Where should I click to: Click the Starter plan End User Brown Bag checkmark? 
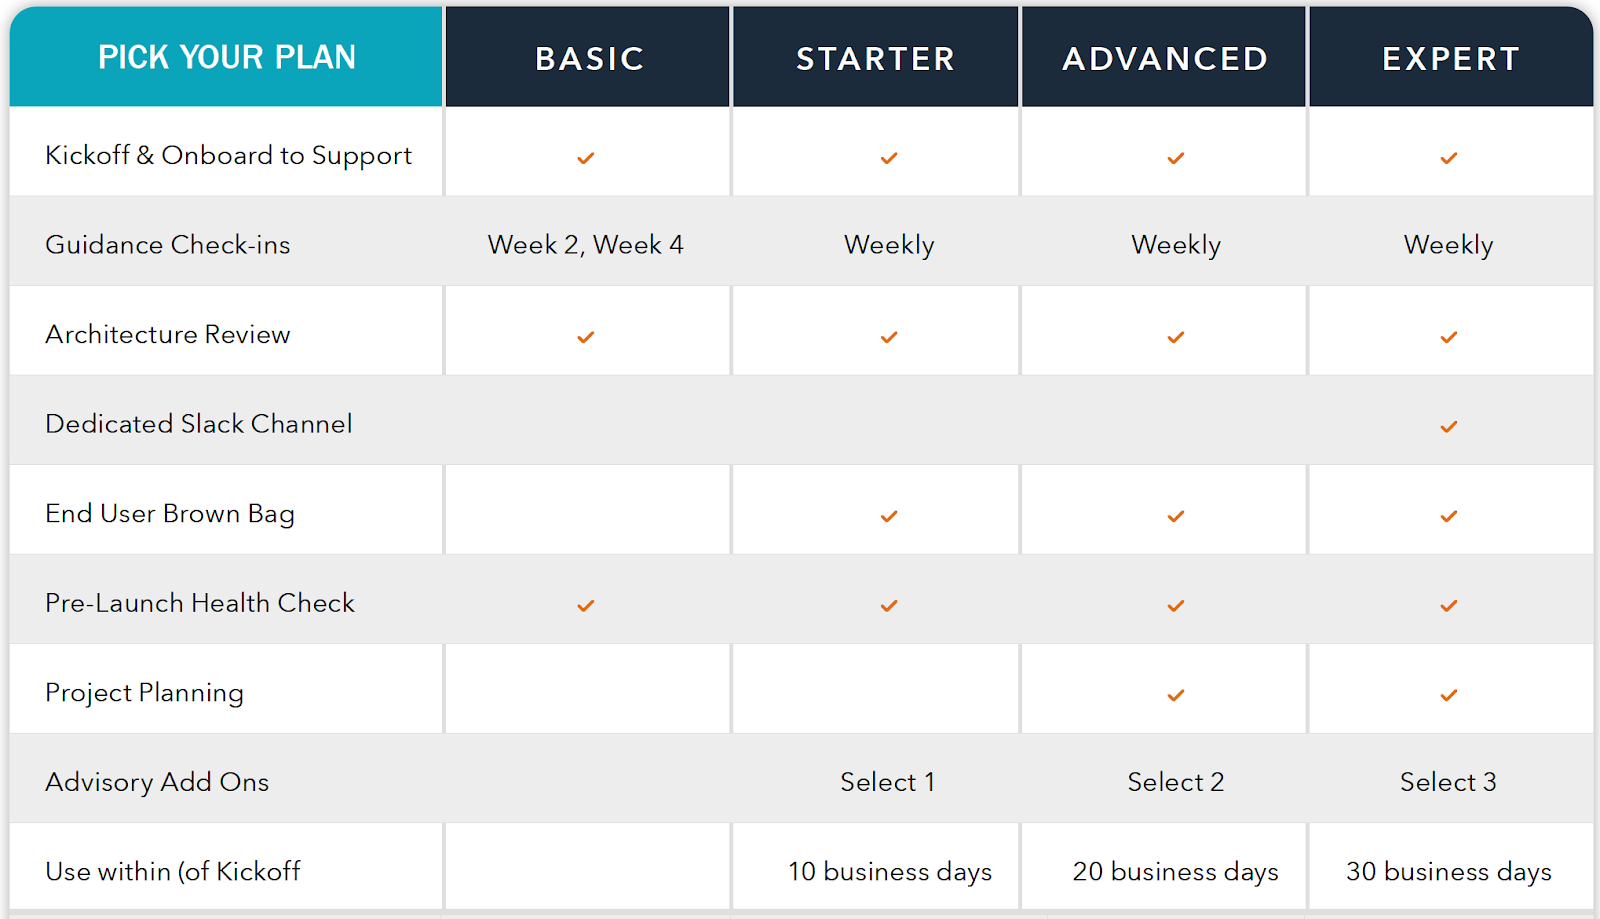click(889, 516)
